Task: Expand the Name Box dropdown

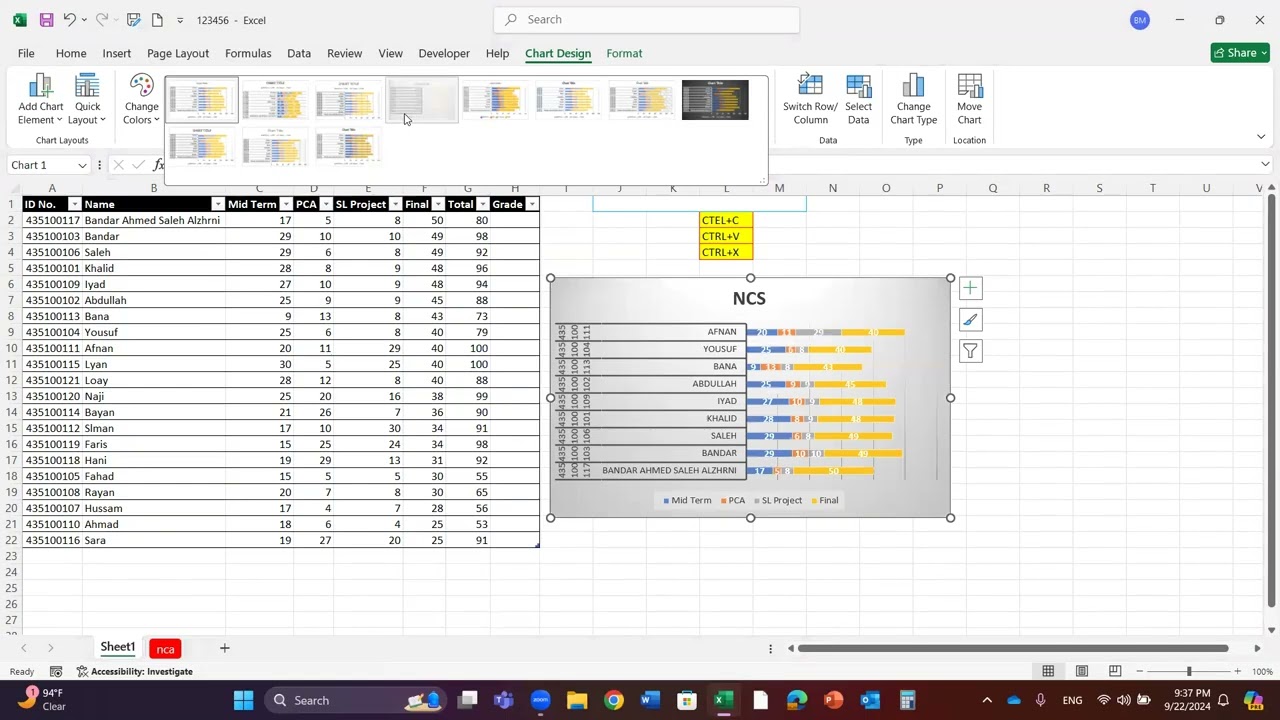Action: coord(82,165)
